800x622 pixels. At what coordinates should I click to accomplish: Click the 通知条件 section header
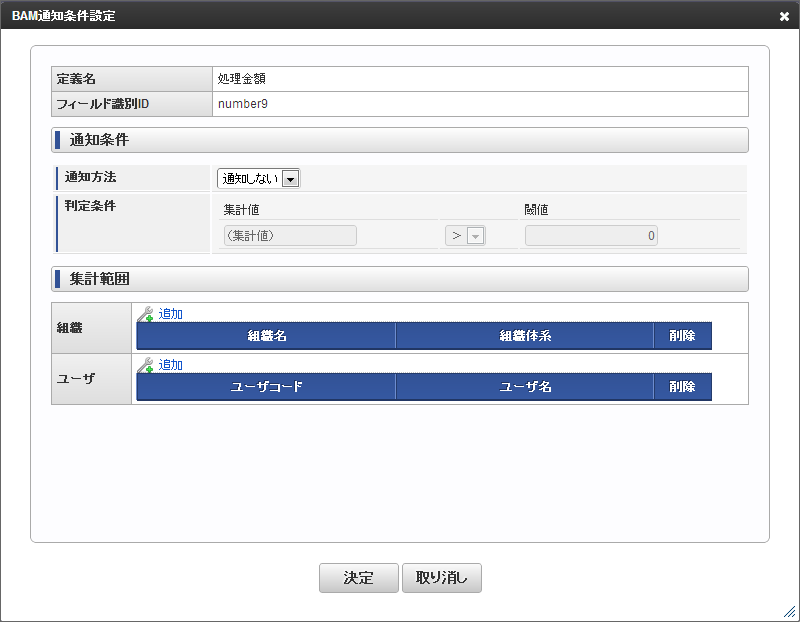[400, 140]
